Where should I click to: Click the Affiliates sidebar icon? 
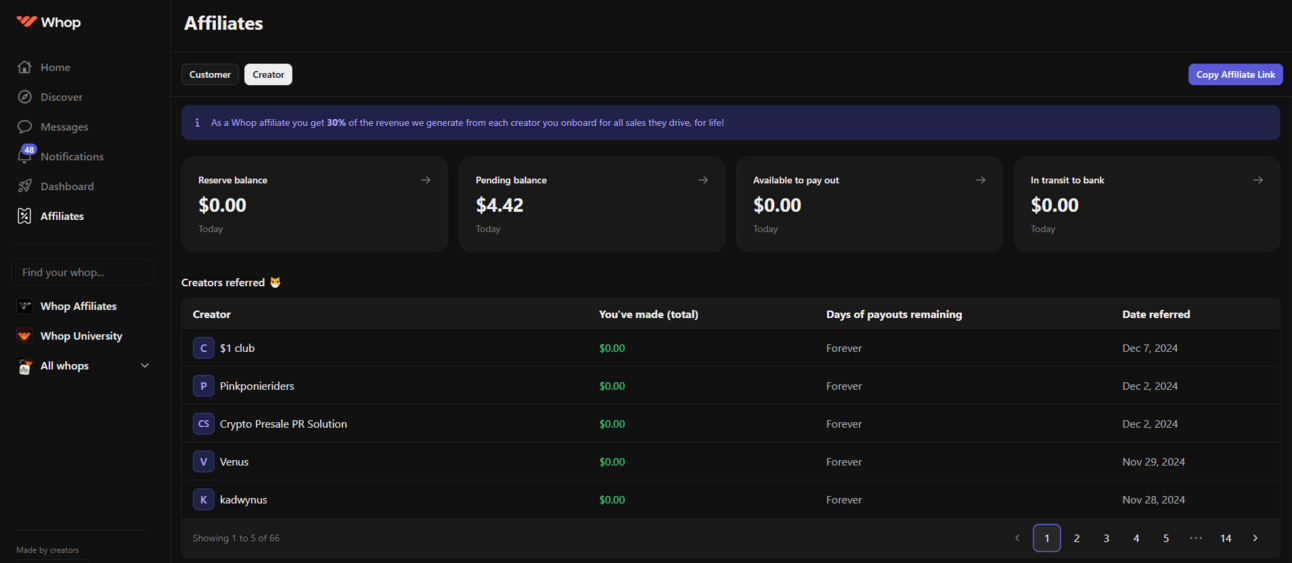(x=25, y=216)
